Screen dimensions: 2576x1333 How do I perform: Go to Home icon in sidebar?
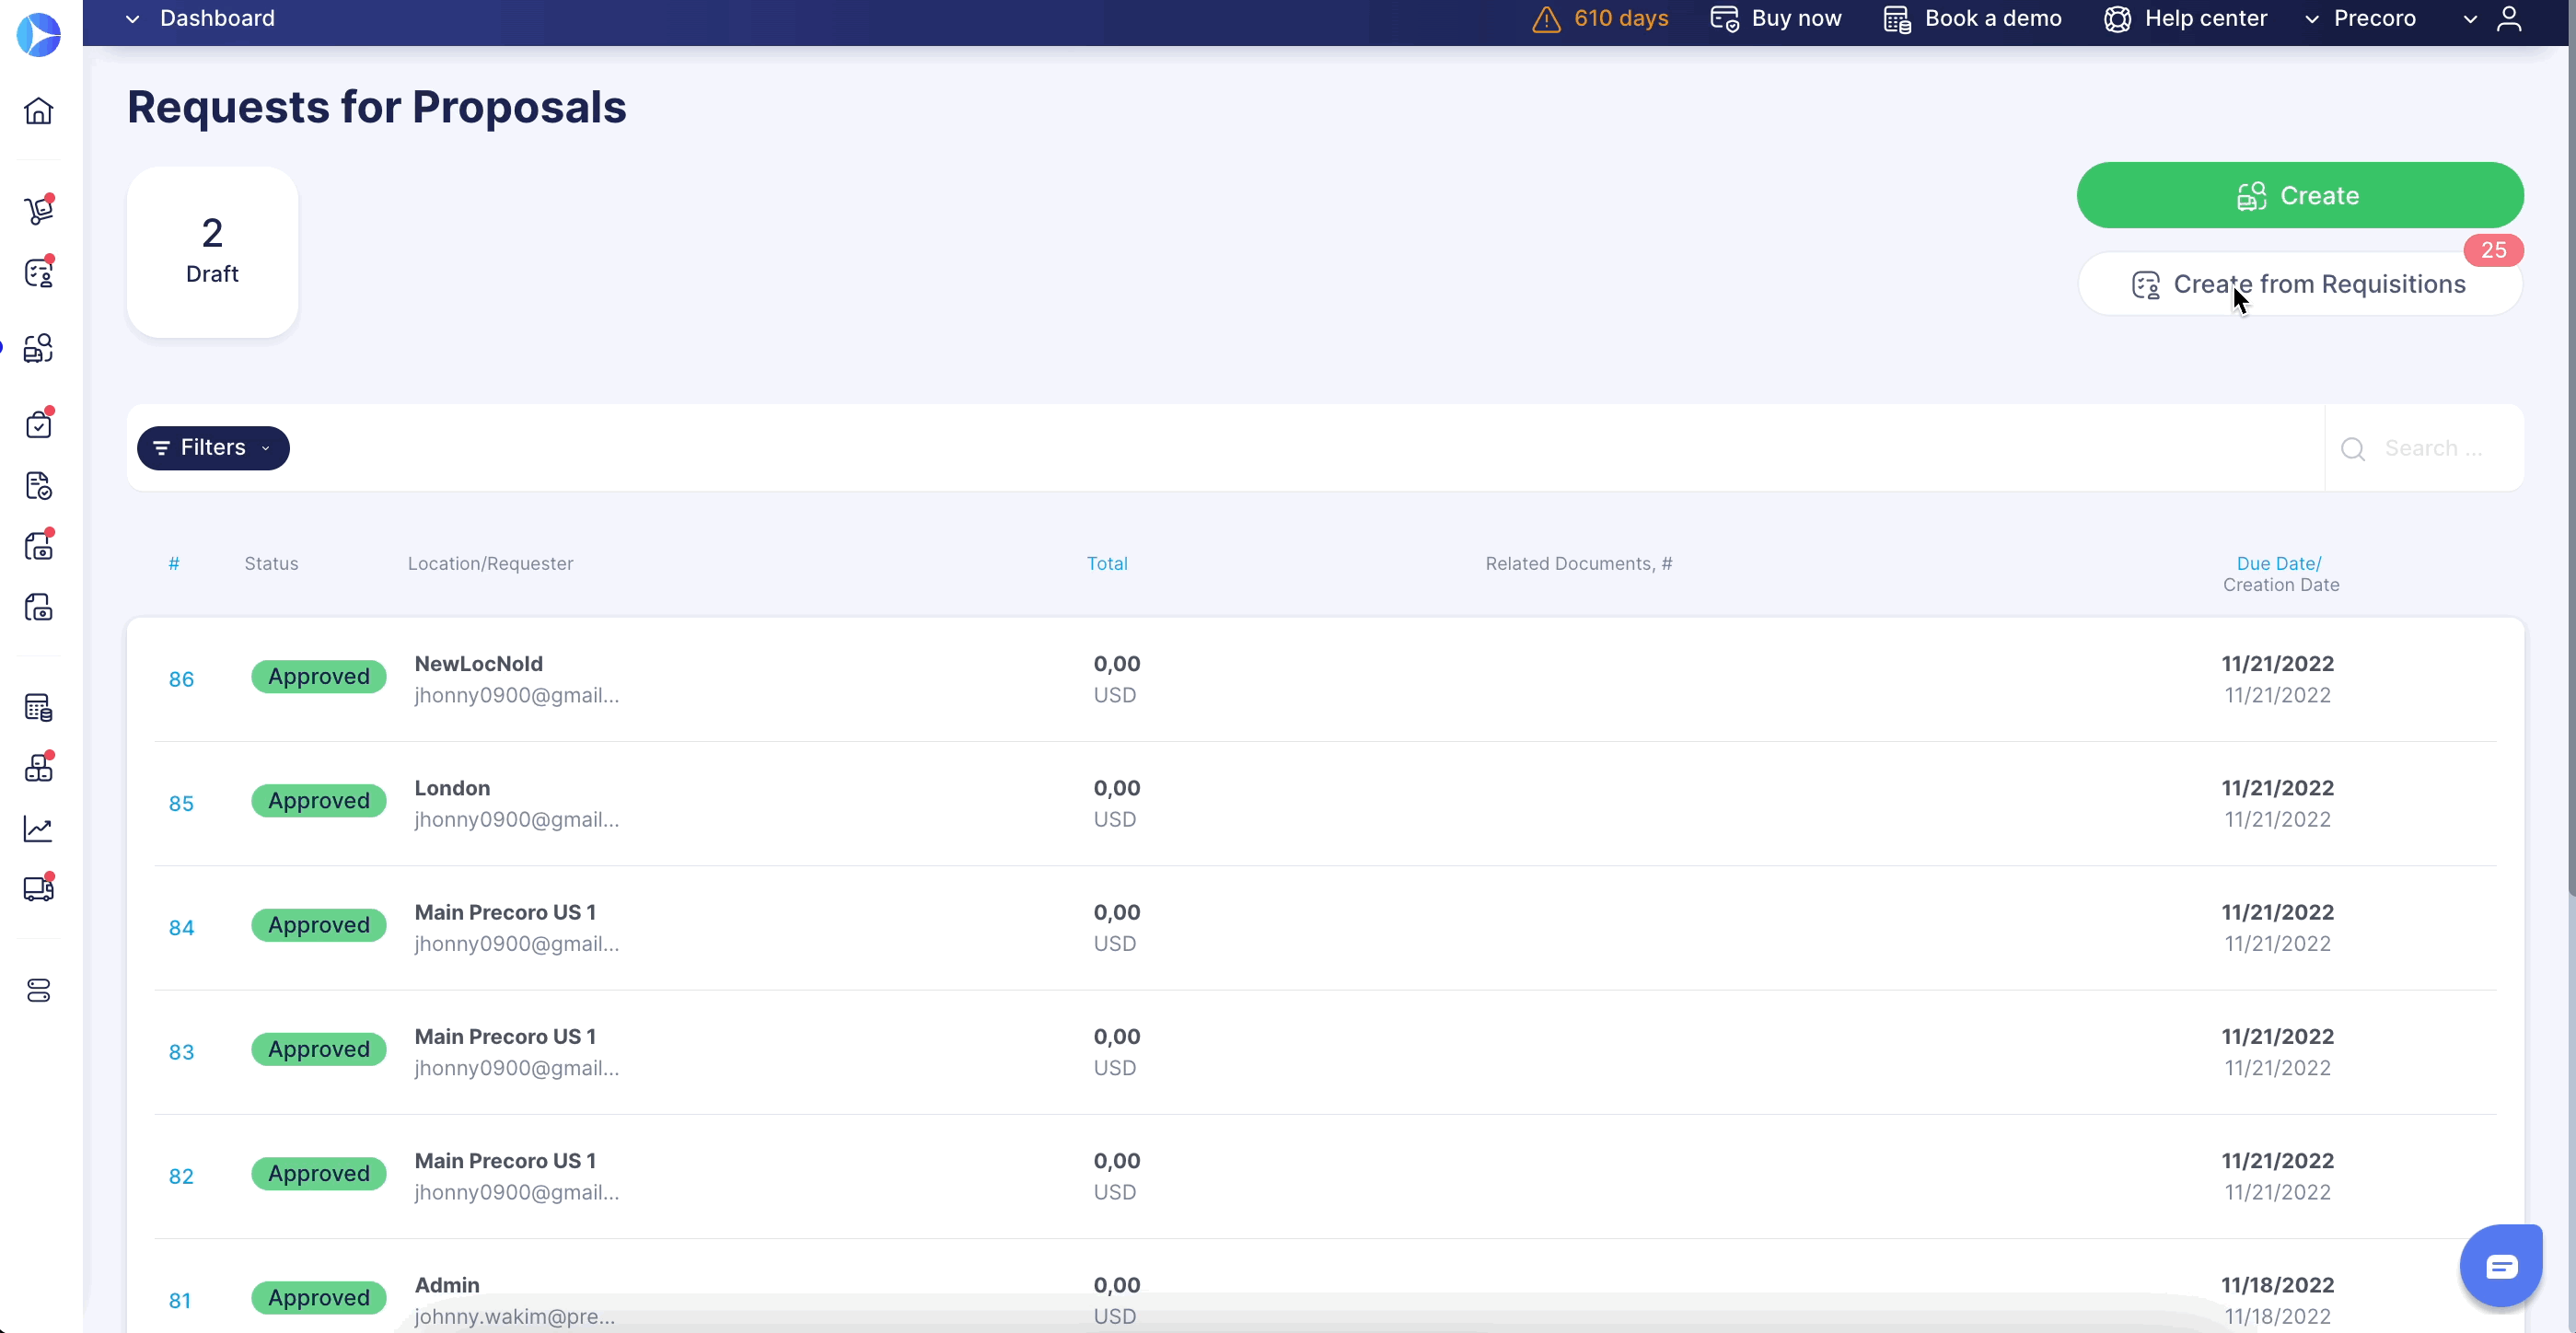[x=39, y=110]
